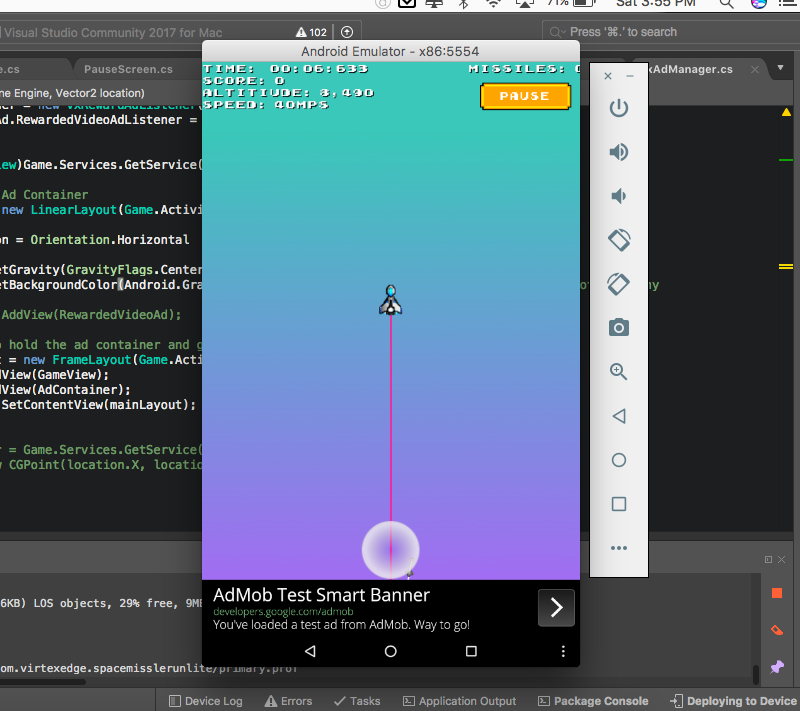
Task: Open Android overflow menu in navigation bar
Action: pyautogui.click(x=563, y=651)
